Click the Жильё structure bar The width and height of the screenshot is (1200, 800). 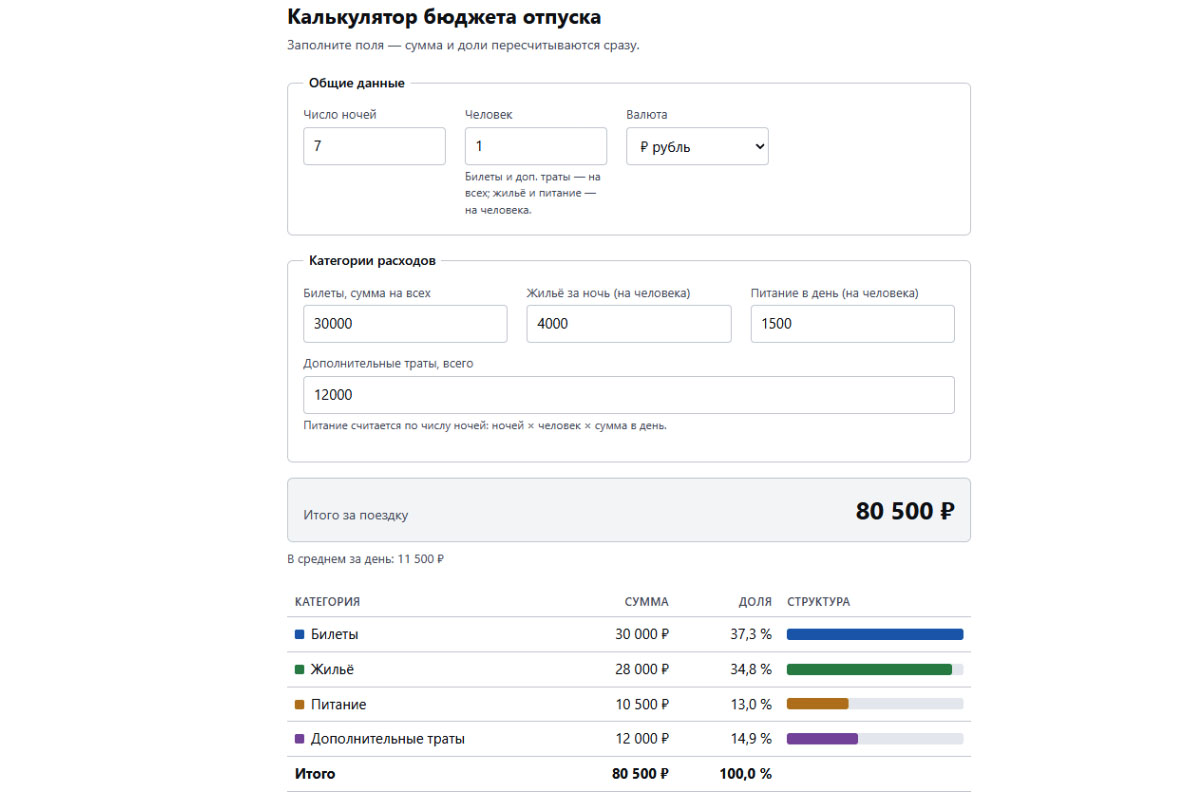[x=875, y=669]
